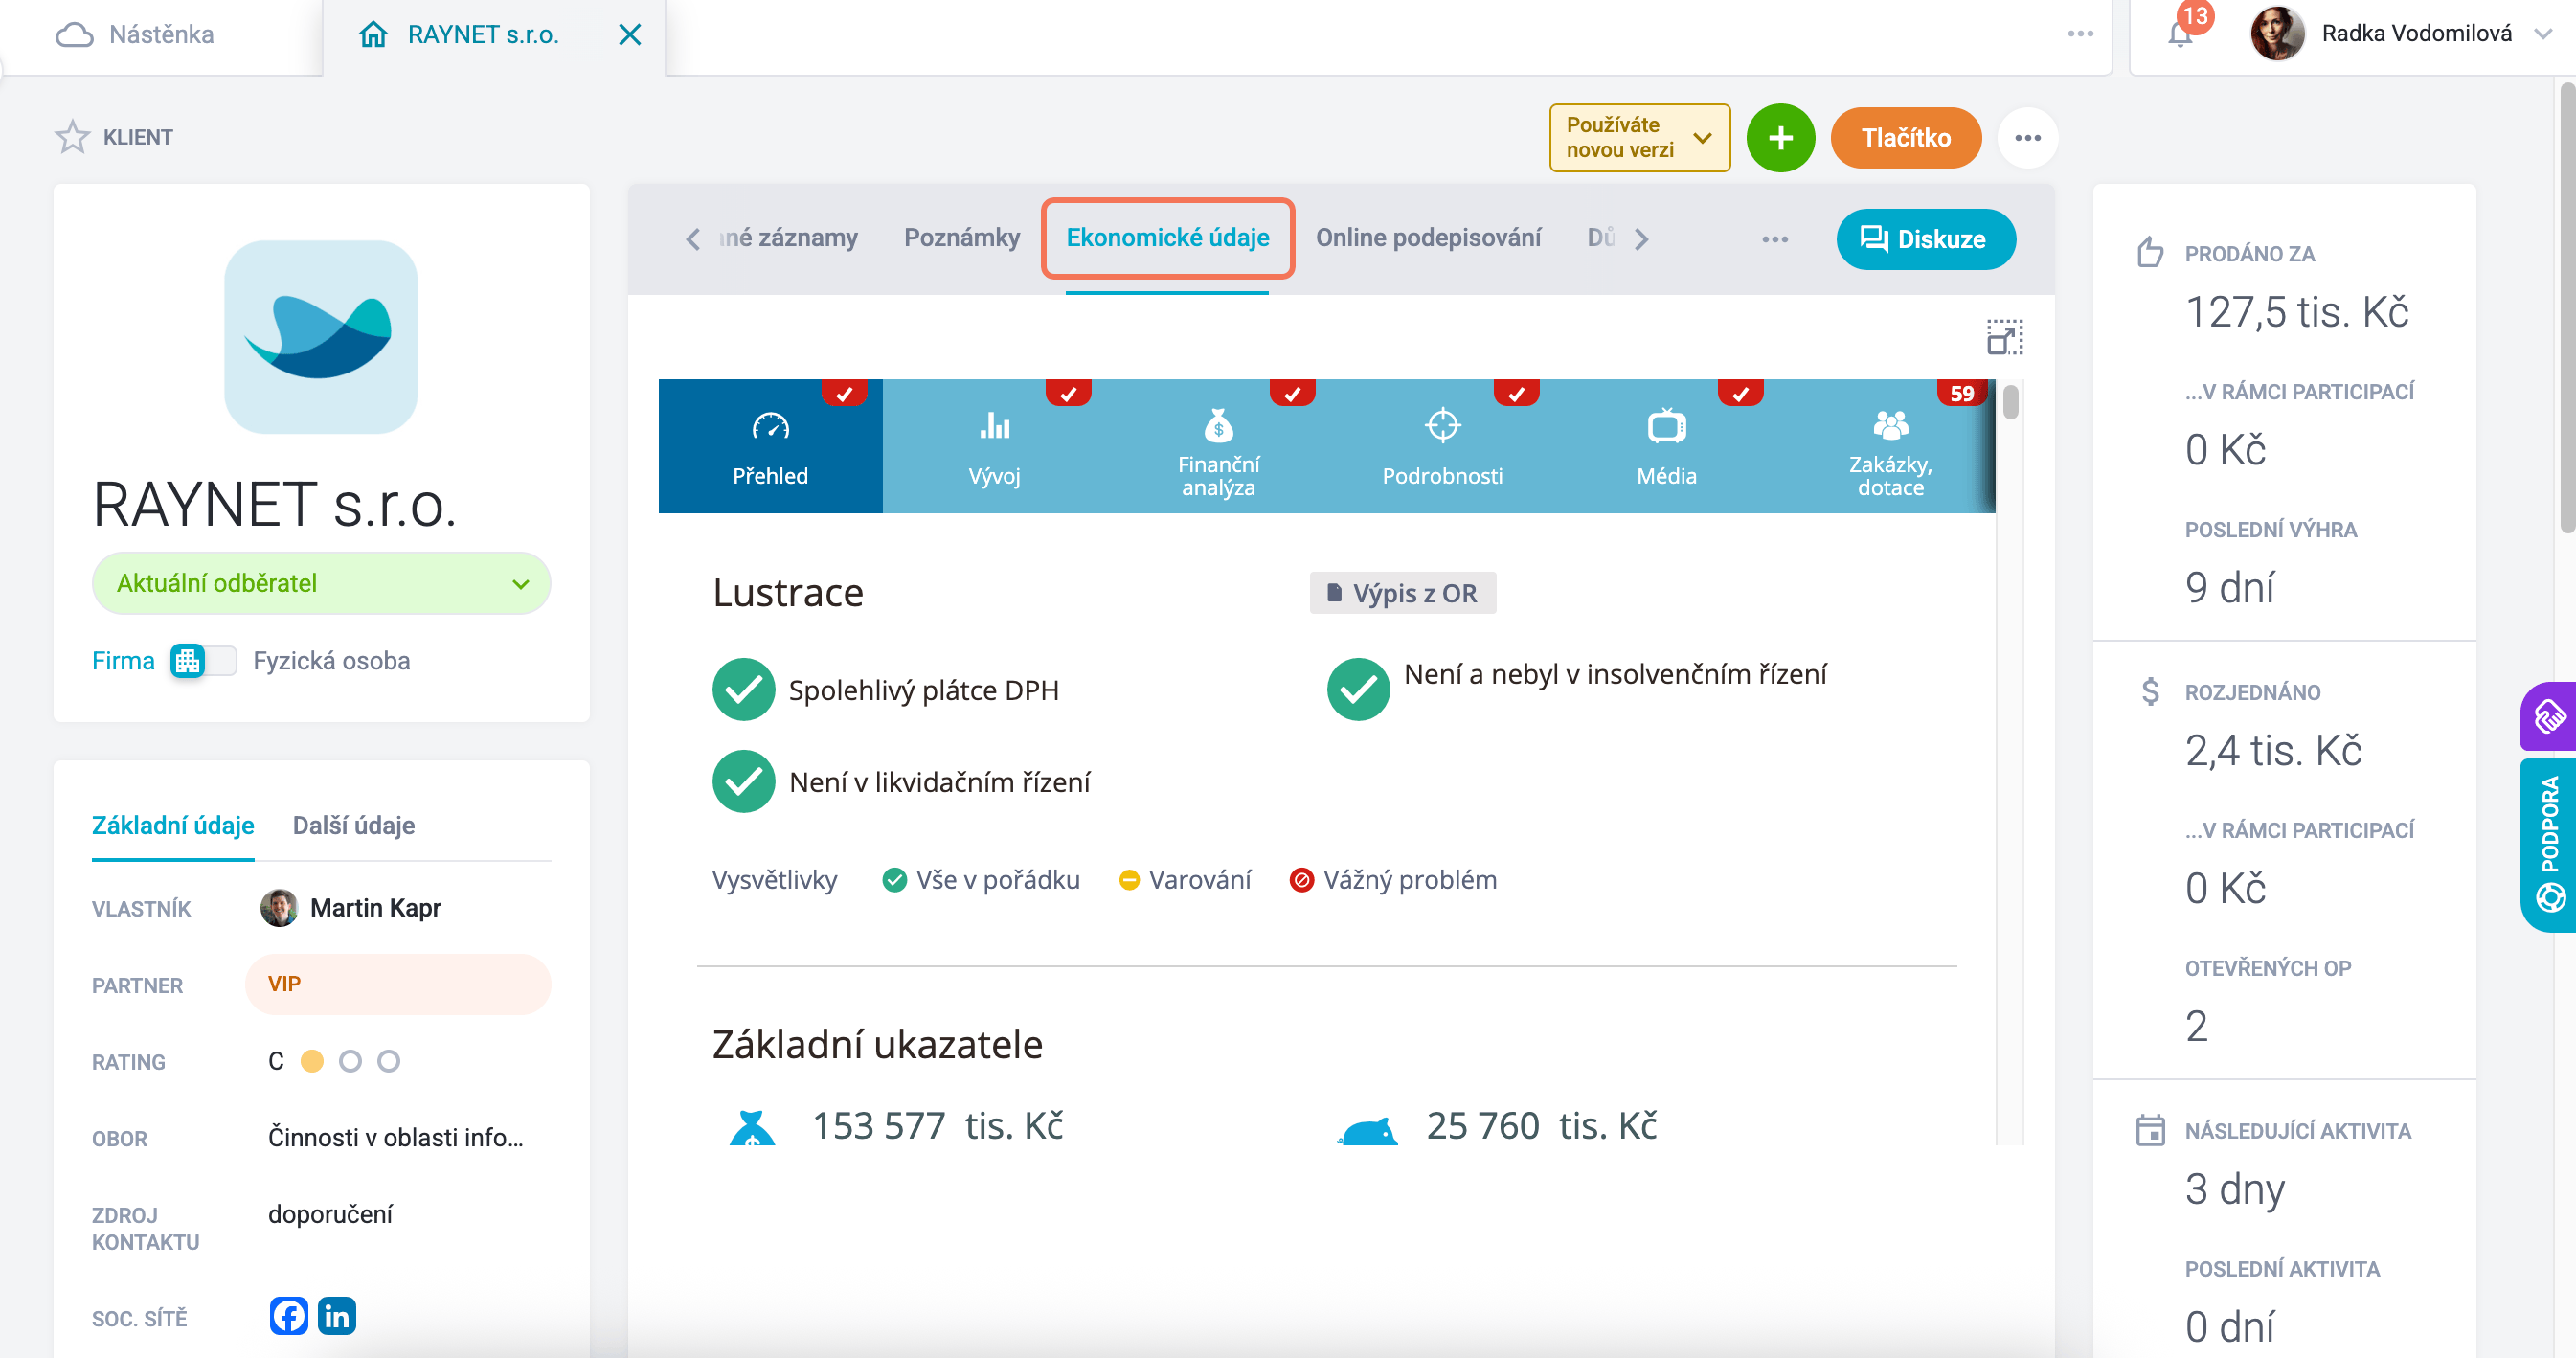Click the piggy bank icon next to 25 760 tis. Kč
This screenshot has height=1358, width=2576.
(x=1367, y=1130)
